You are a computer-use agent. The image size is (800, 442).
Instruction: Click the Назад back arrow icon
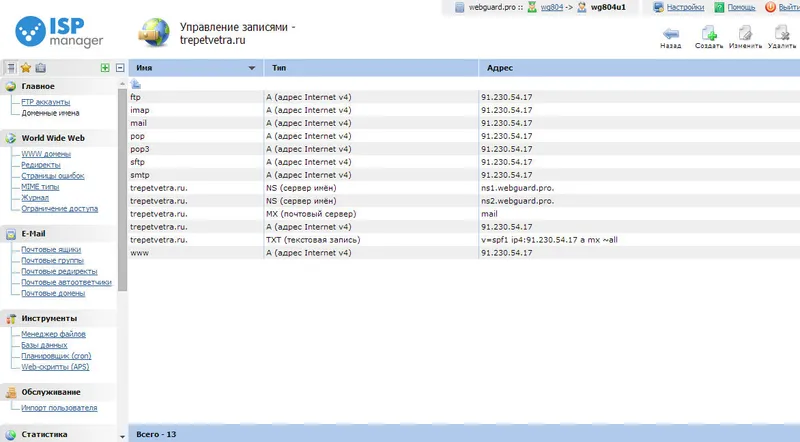pos(670,34)
